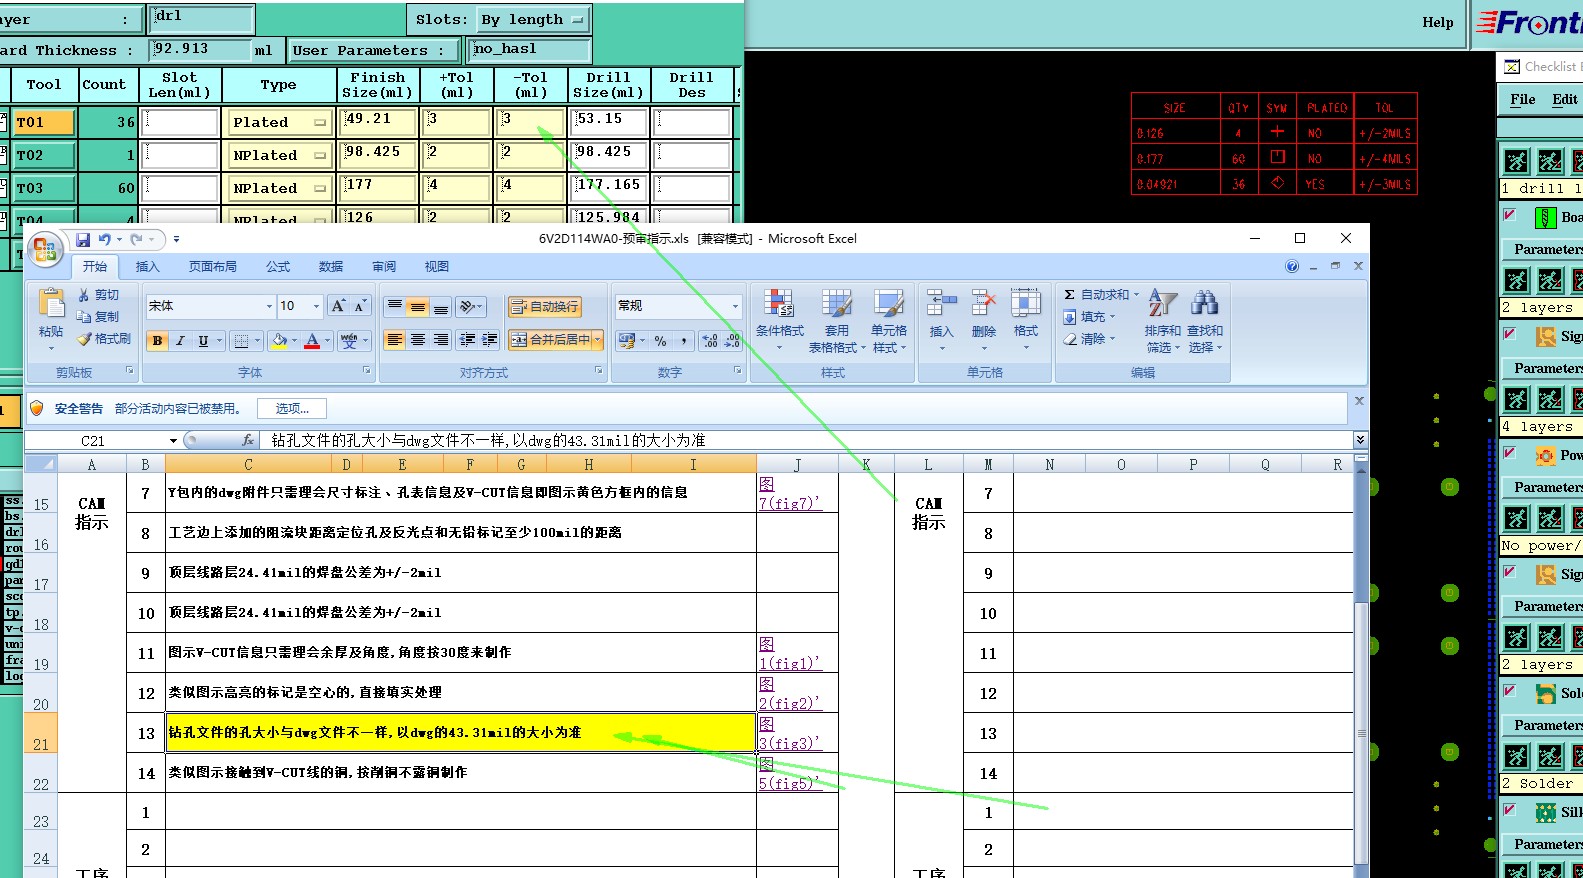Screen dimensions: 1583x878
Task: Expand the formula bar with chevron
Action: 1360,440
